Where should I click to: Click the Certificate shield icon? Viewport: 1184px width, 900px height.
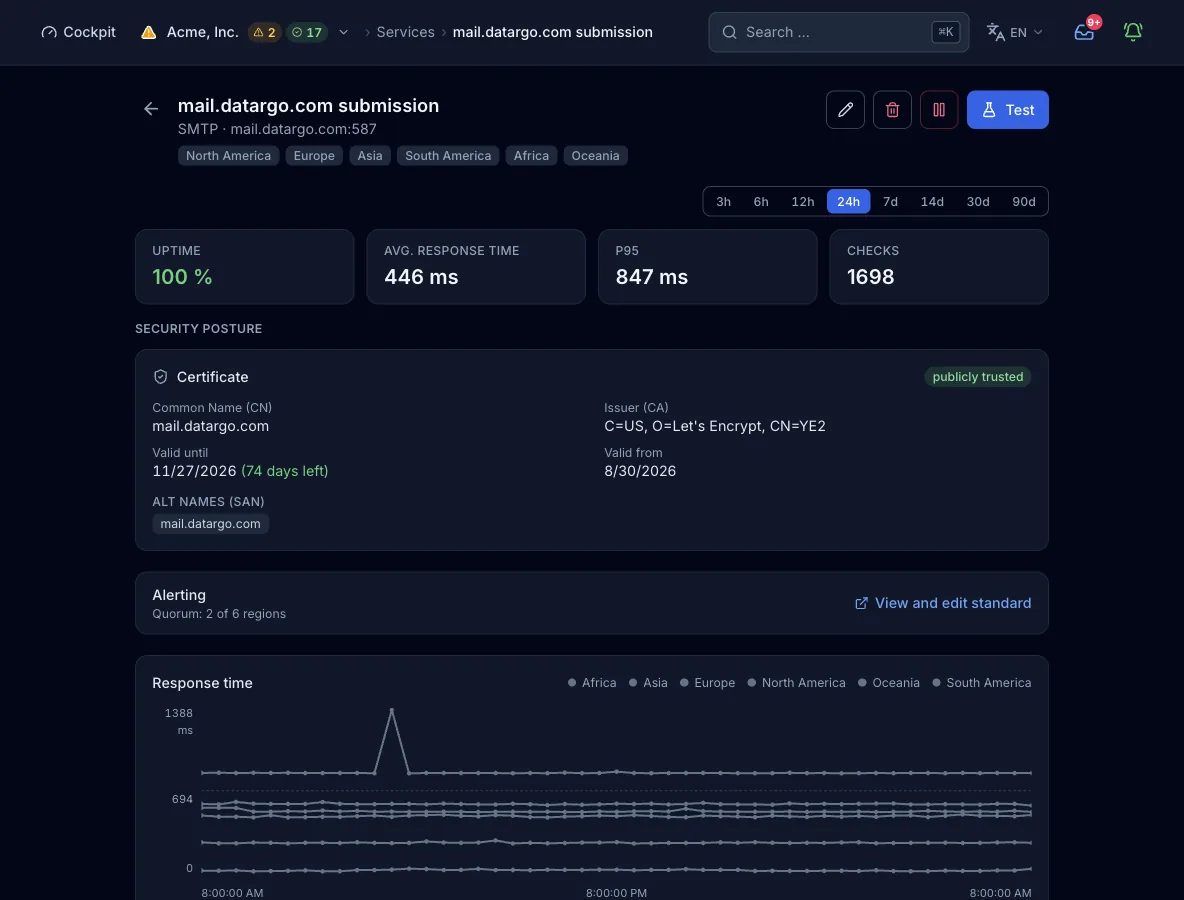(160, 377)
